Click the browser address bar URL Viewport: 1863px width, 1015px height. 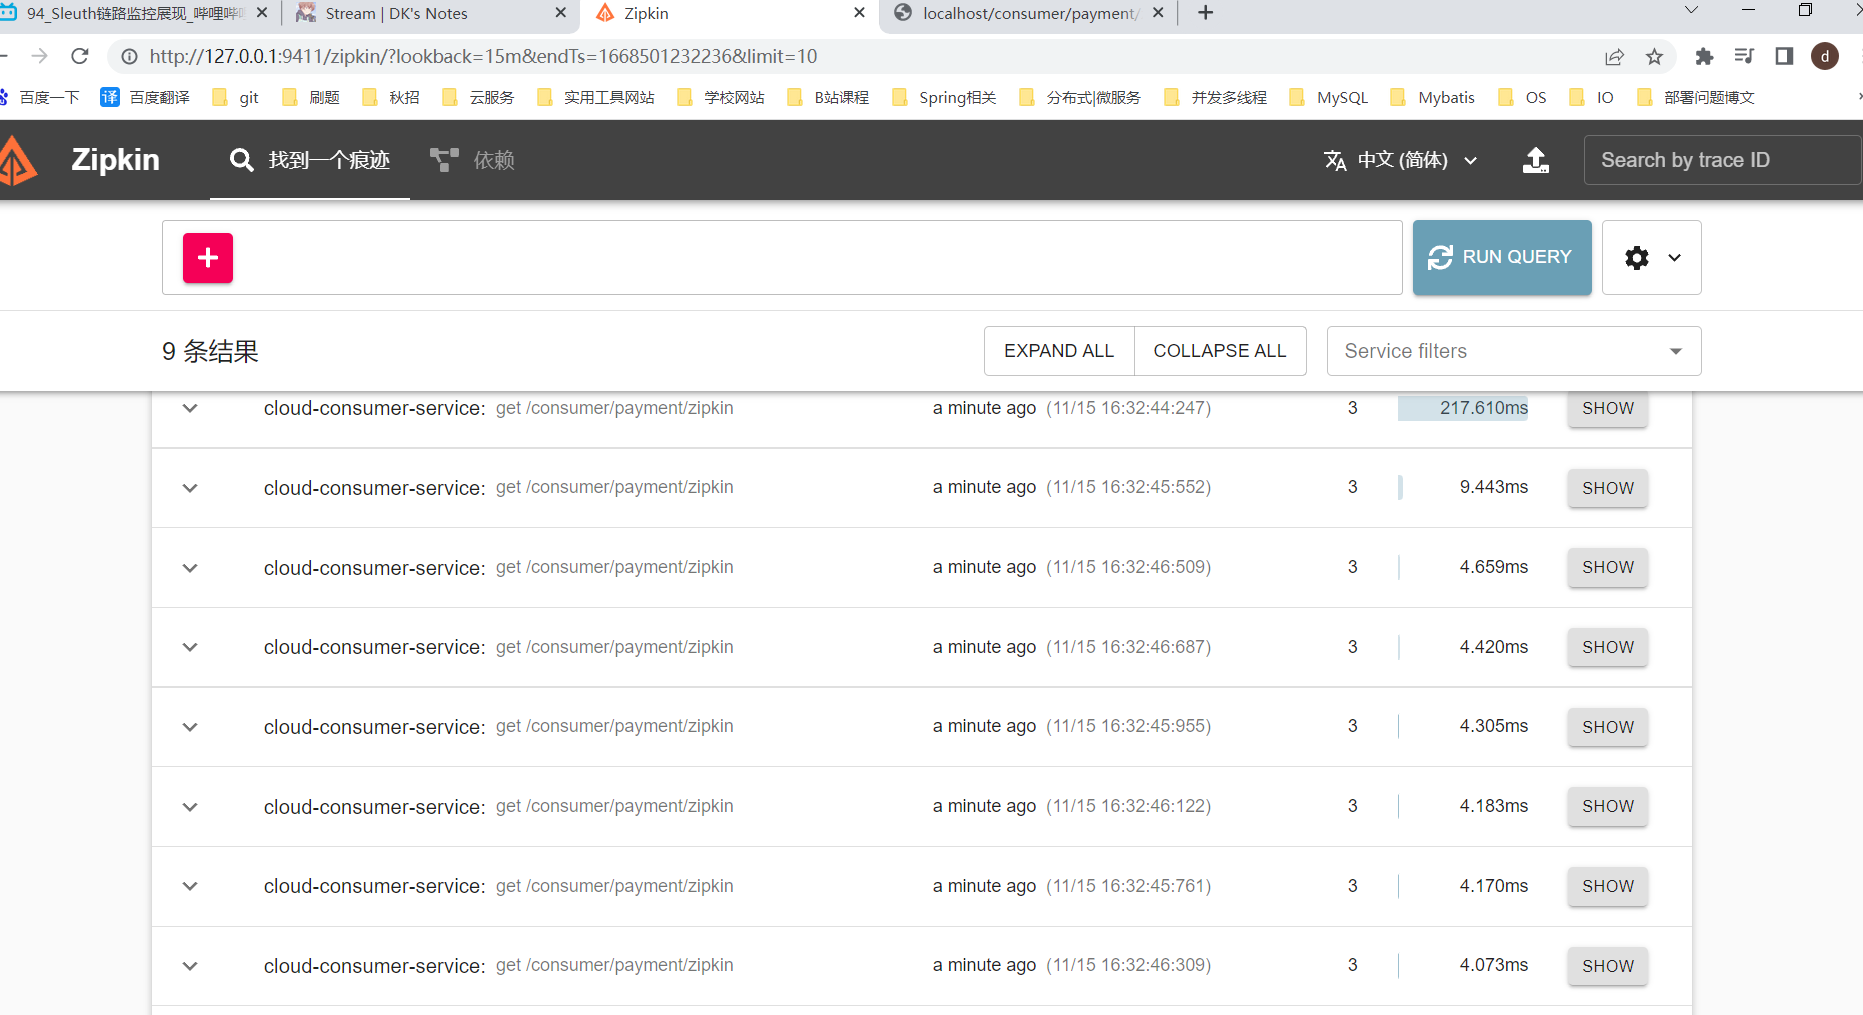(x=483, y=57)
